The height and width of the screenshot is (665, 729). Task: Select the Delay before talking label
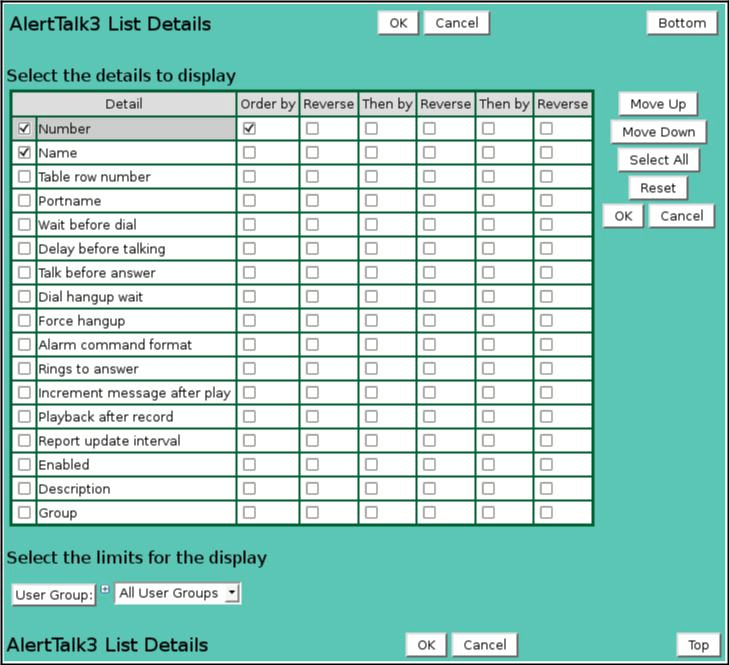(102, 249)
